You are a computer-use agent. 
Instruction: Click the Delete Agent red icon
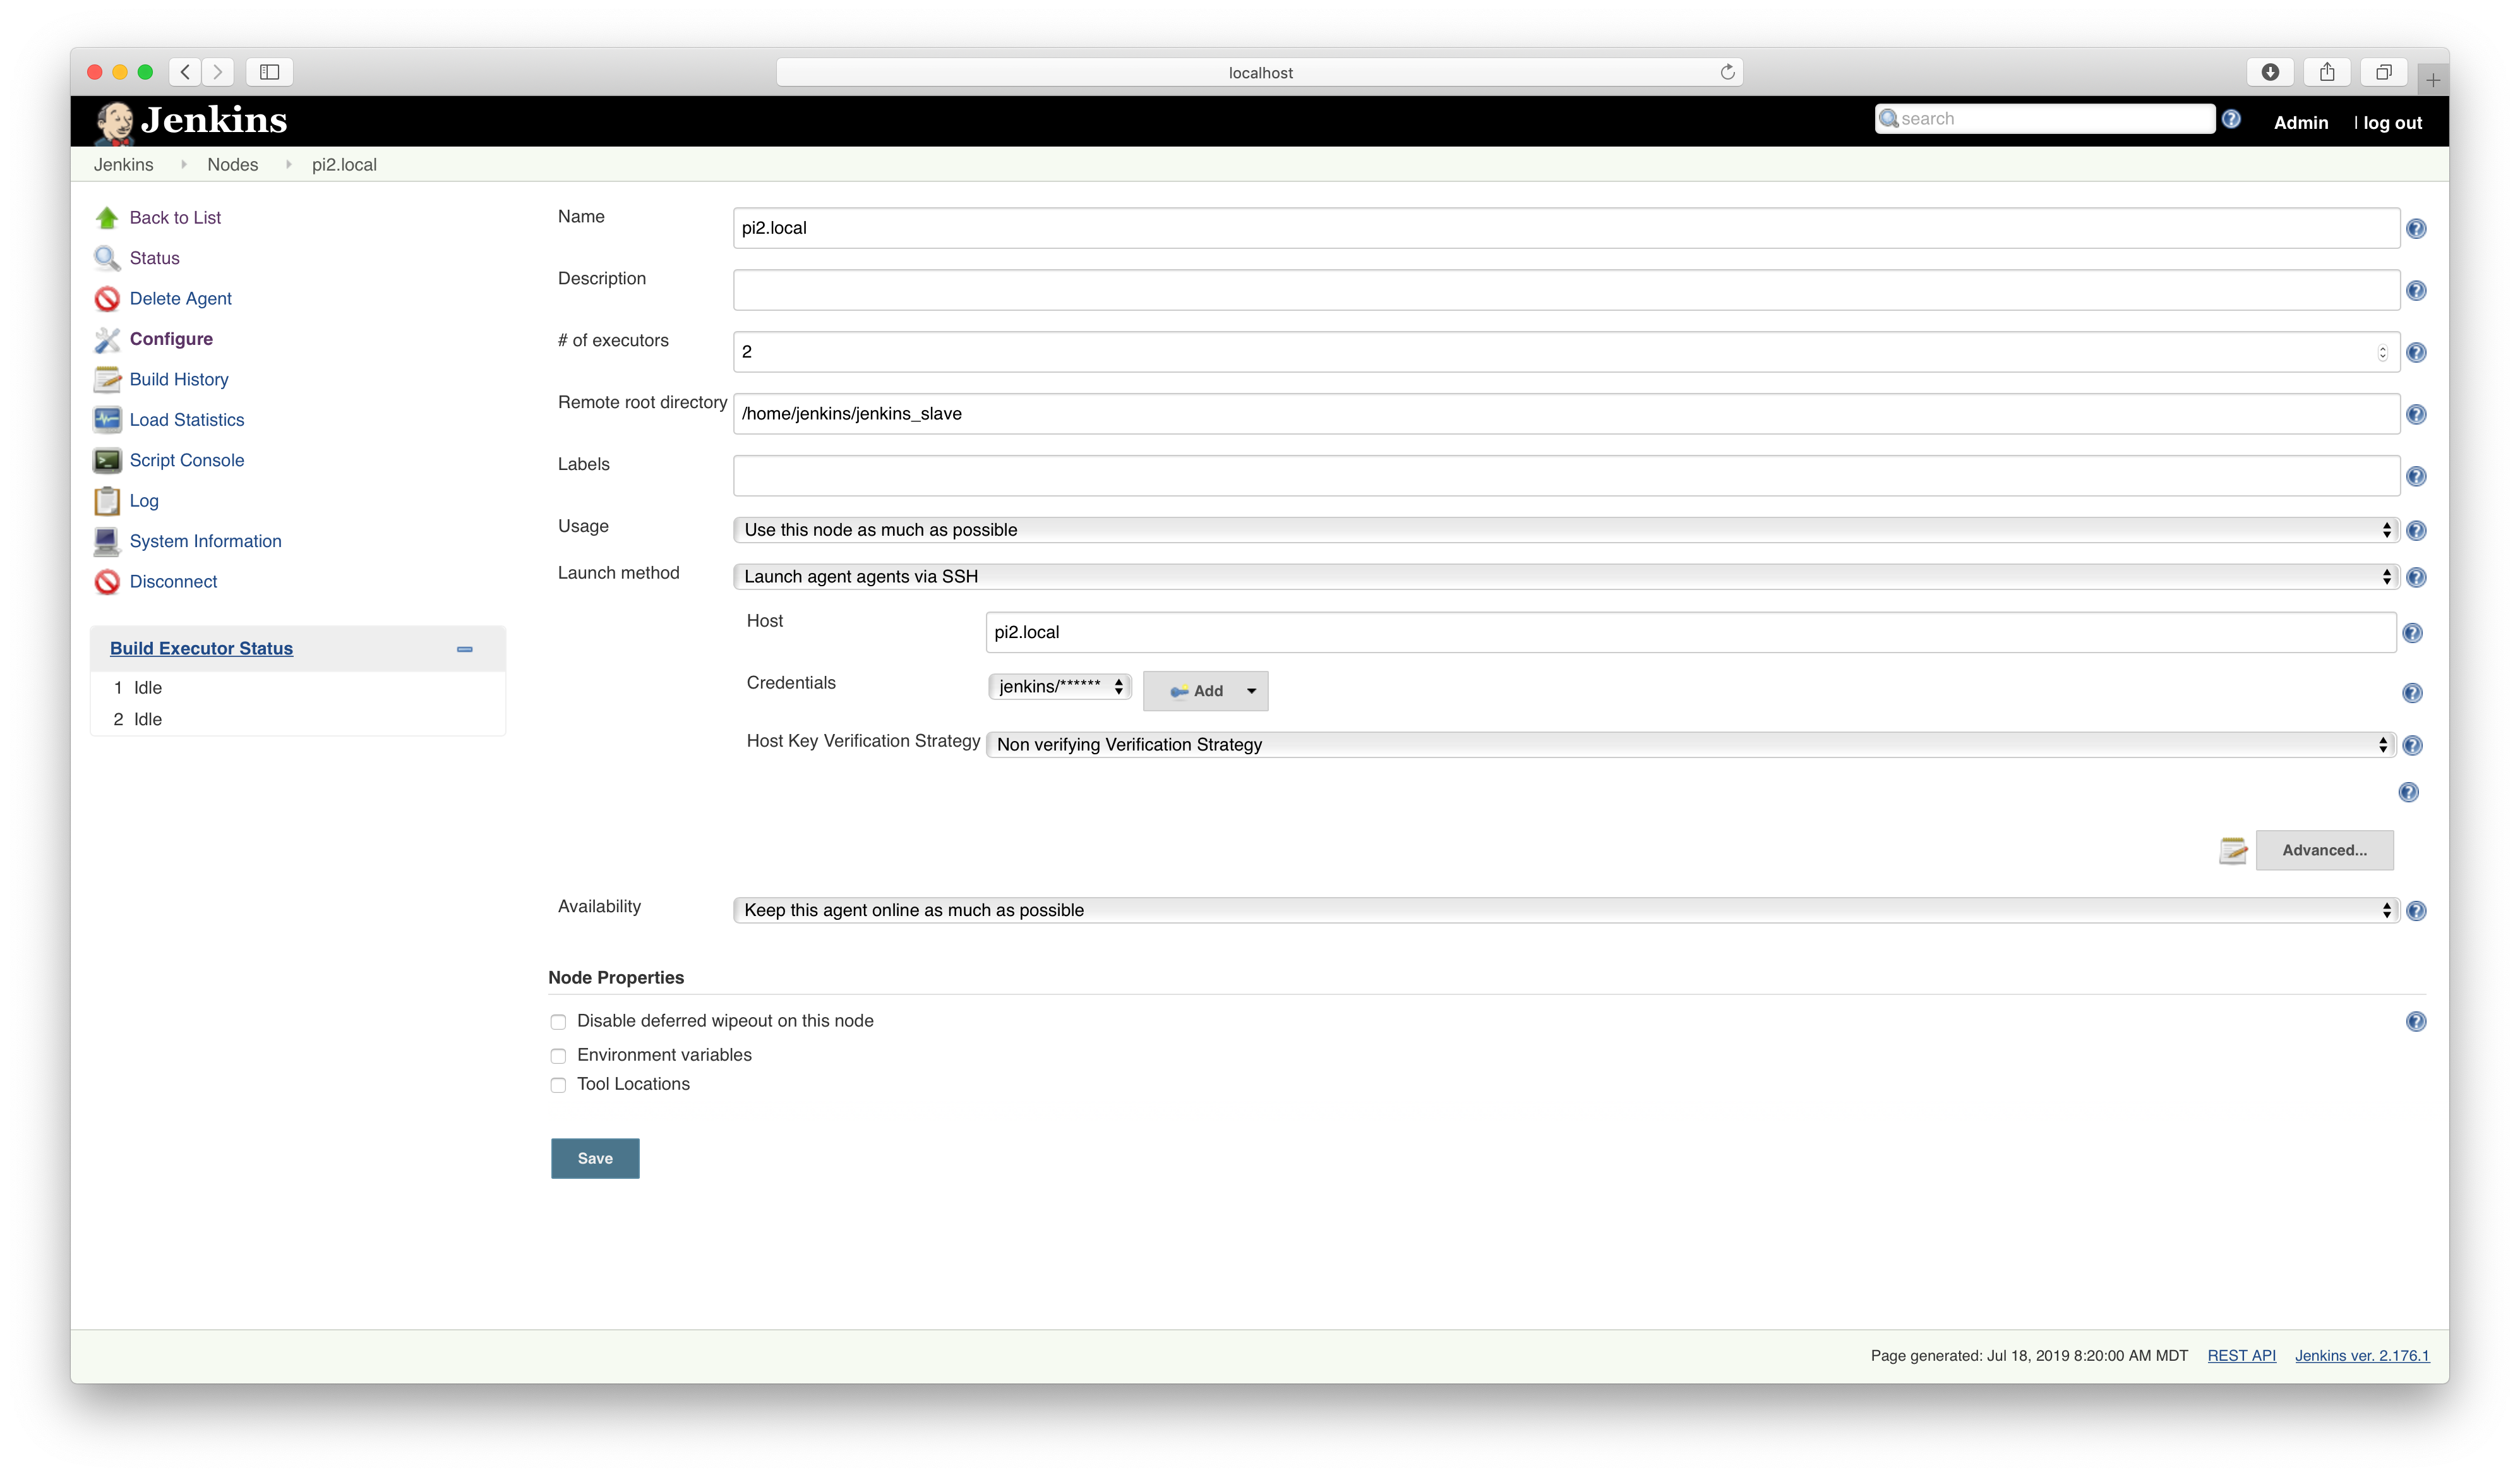[107, 299]
